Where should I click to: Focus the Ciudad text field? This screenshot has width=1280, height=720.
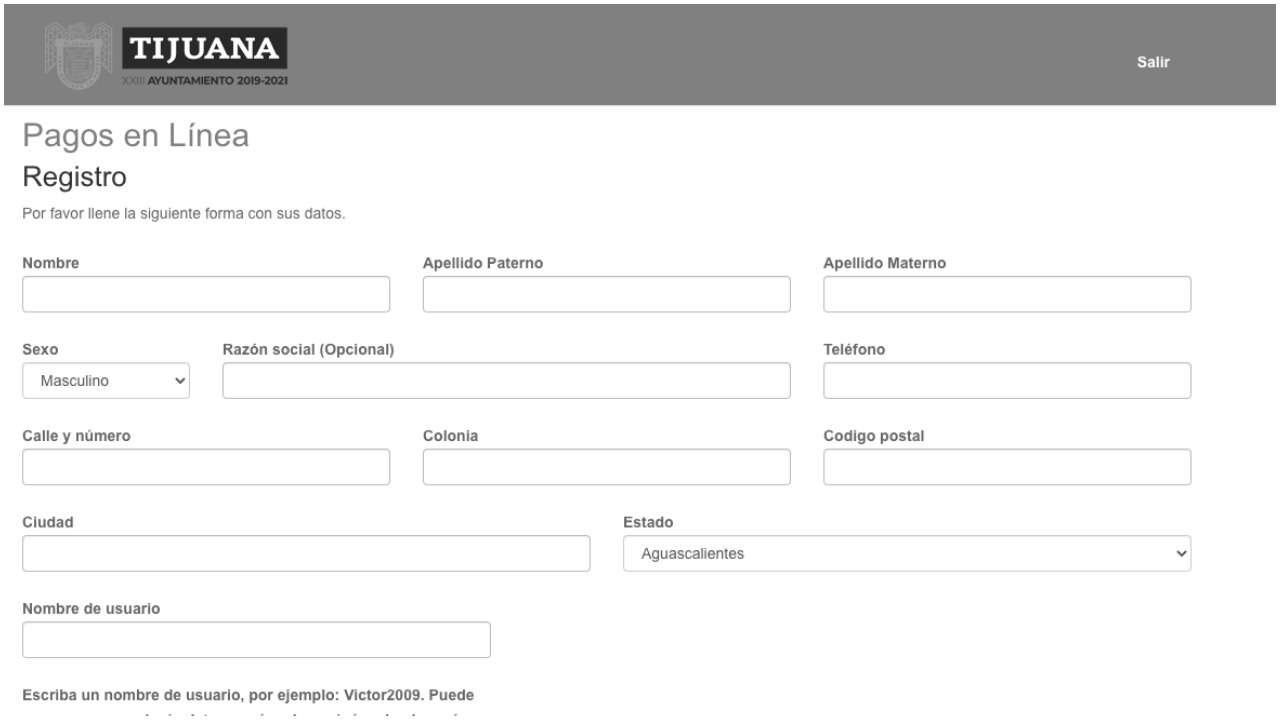coord(306,554)
